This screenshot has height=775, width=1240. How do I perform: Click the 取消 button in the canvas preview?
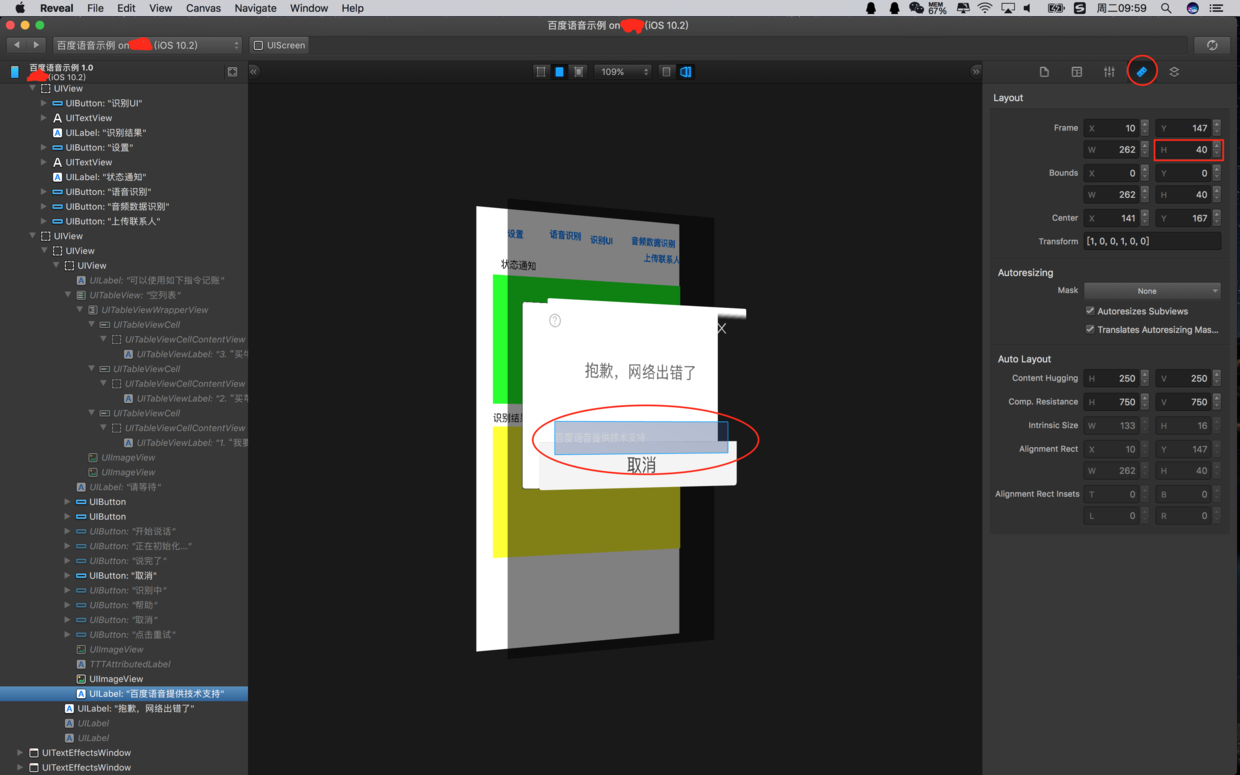[x=641, y=466]
